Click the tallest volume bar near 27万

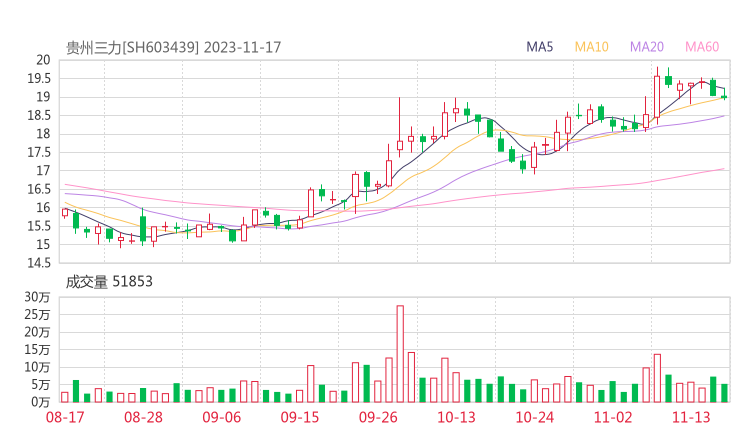tap(400, 354)
